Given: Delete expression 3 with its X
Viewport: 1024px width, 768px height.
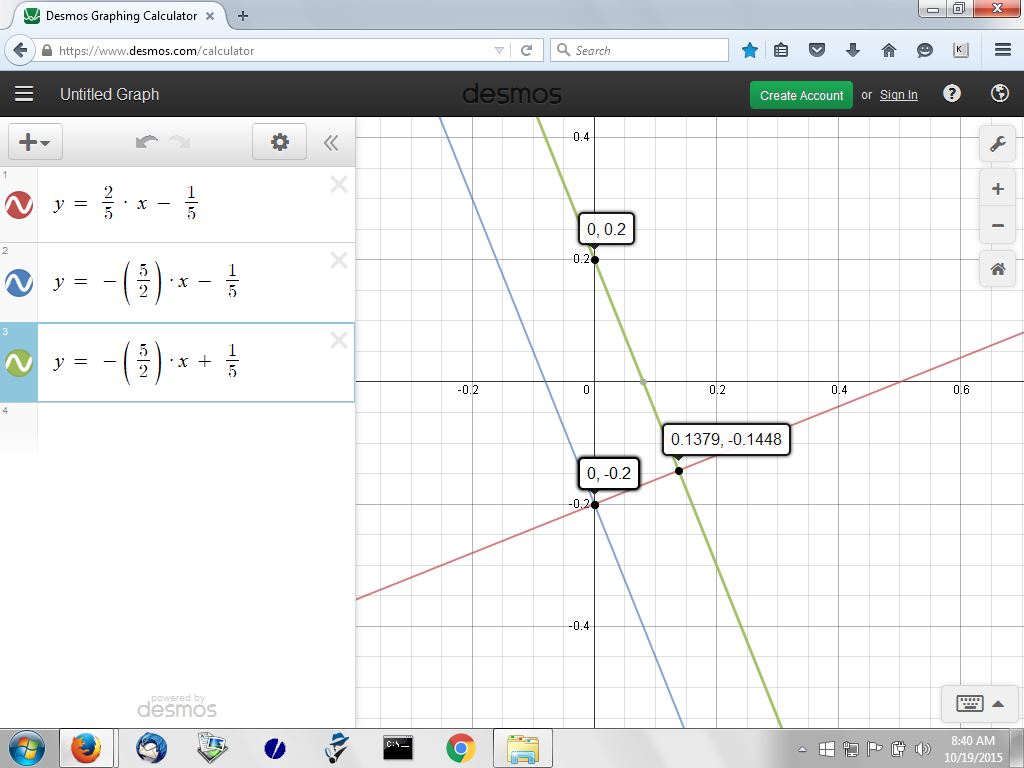Looking at the screenshot, I should pyautogui.click(x=339, y=340).
